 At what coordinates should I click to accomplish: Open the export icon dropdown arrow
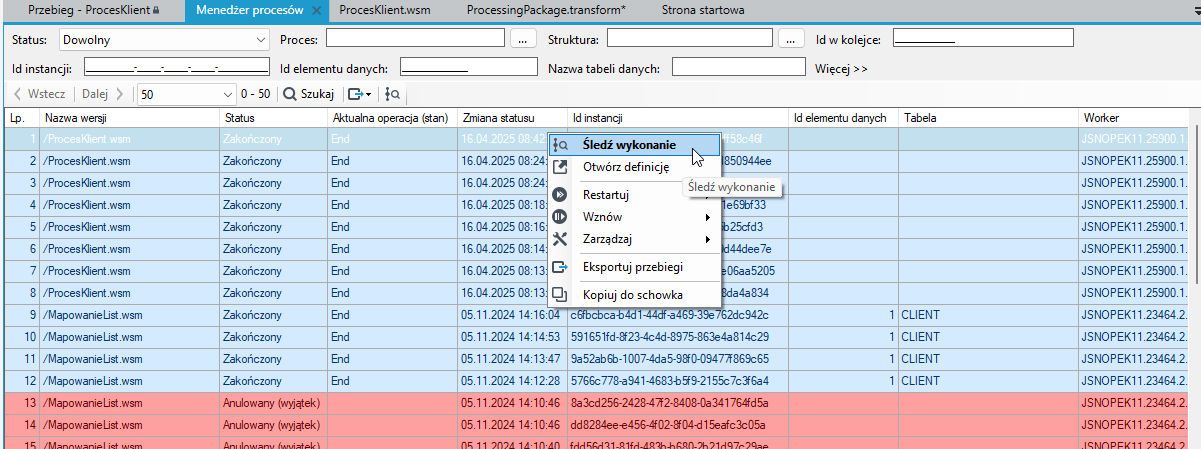point(369,94)
